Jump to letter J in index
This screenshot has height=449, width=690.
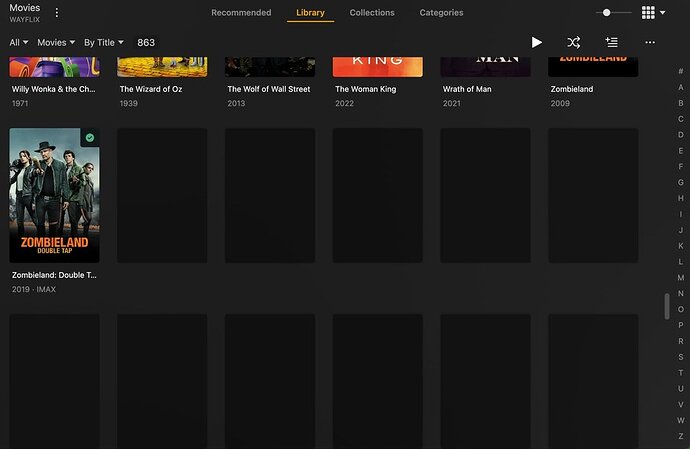point(681,230)
